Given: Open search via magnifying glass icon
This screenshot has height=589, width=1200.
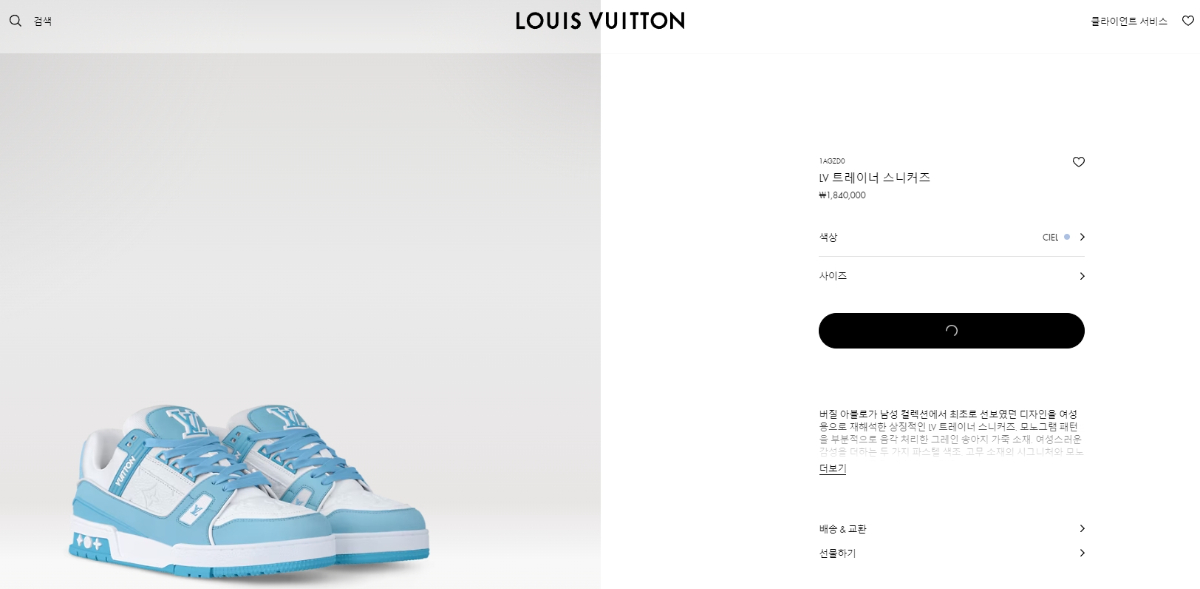Looking at the screenshot, I should coord(15,21).
